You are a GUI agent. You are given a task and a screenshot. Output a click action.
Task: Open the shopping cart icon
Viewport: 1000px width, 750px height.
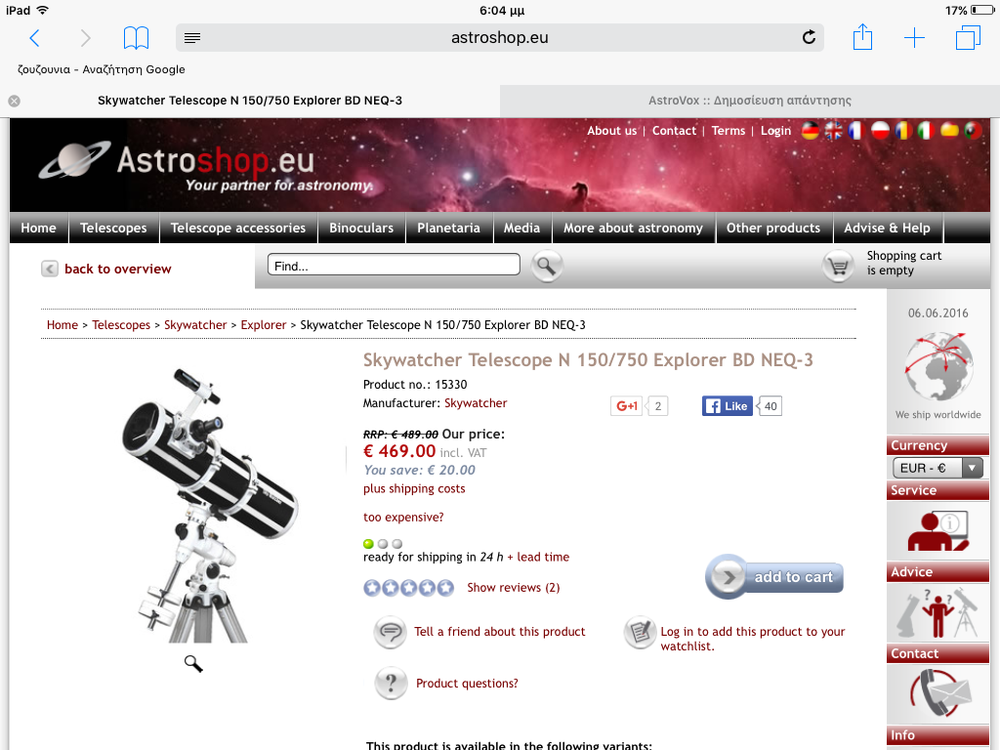pyautogui.click(x=838, y=266)
